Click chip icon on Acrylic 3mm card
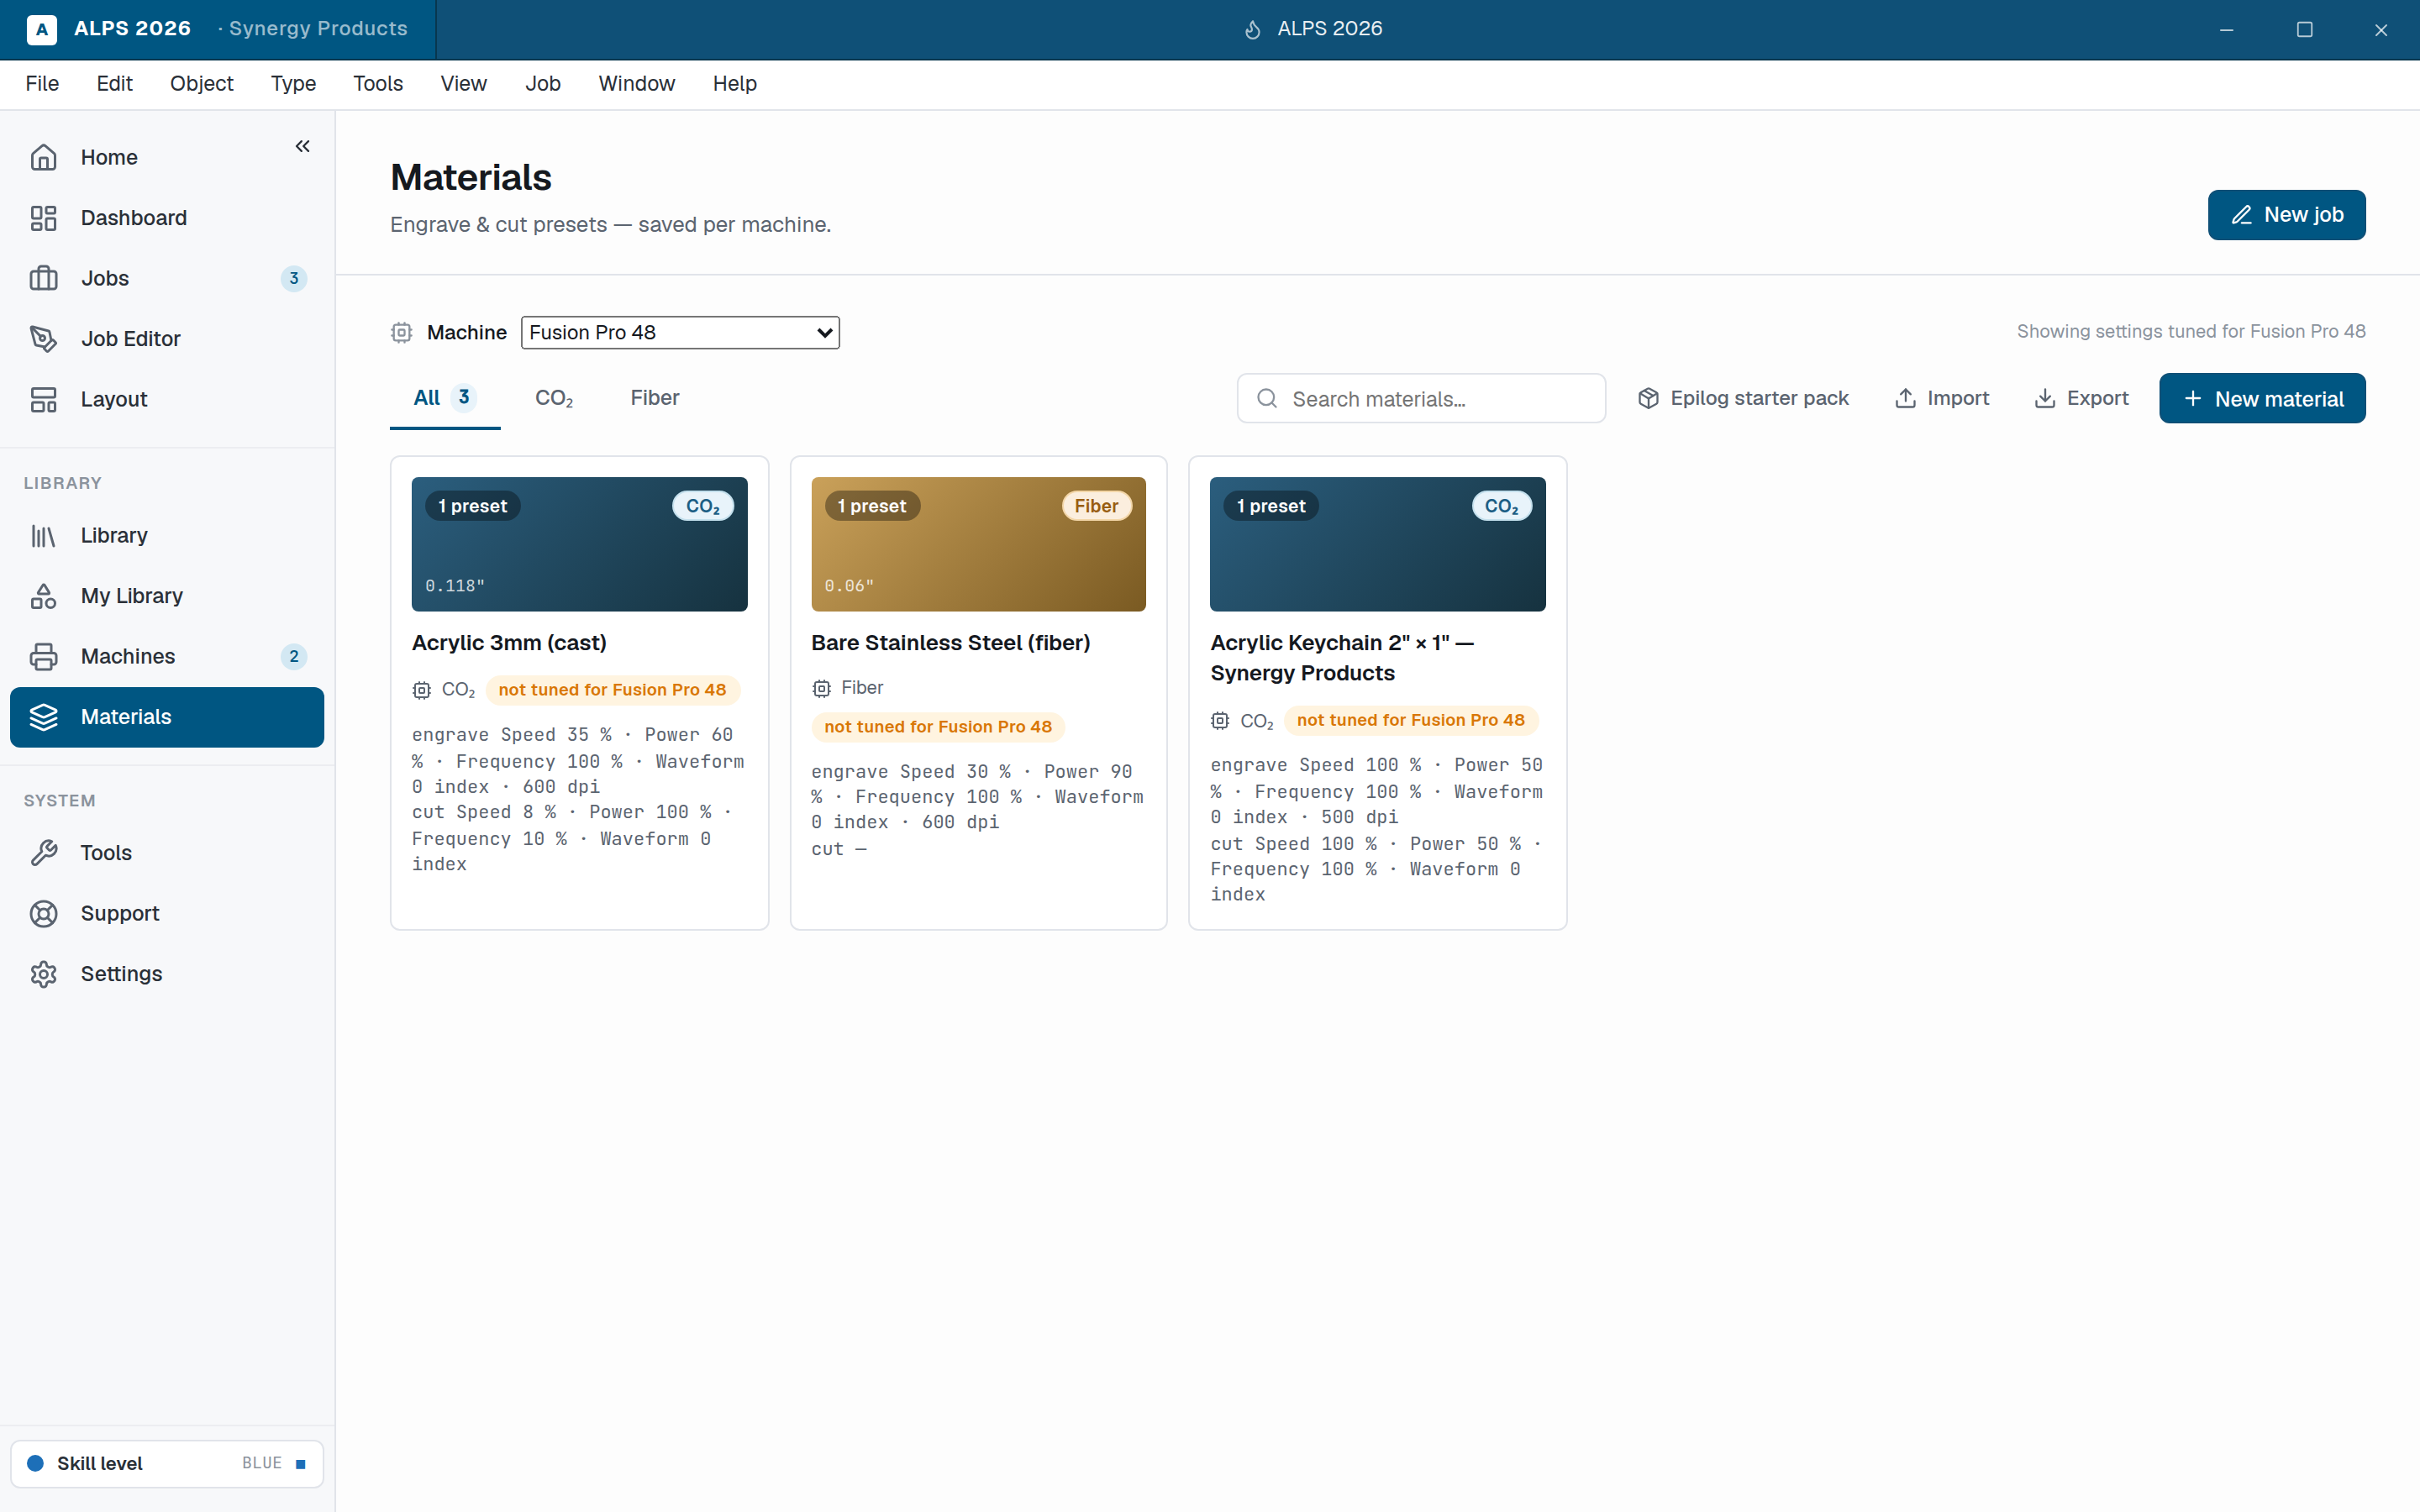Image resolution: width=2420 pixels, height=1512 pixels. point(421,690)
